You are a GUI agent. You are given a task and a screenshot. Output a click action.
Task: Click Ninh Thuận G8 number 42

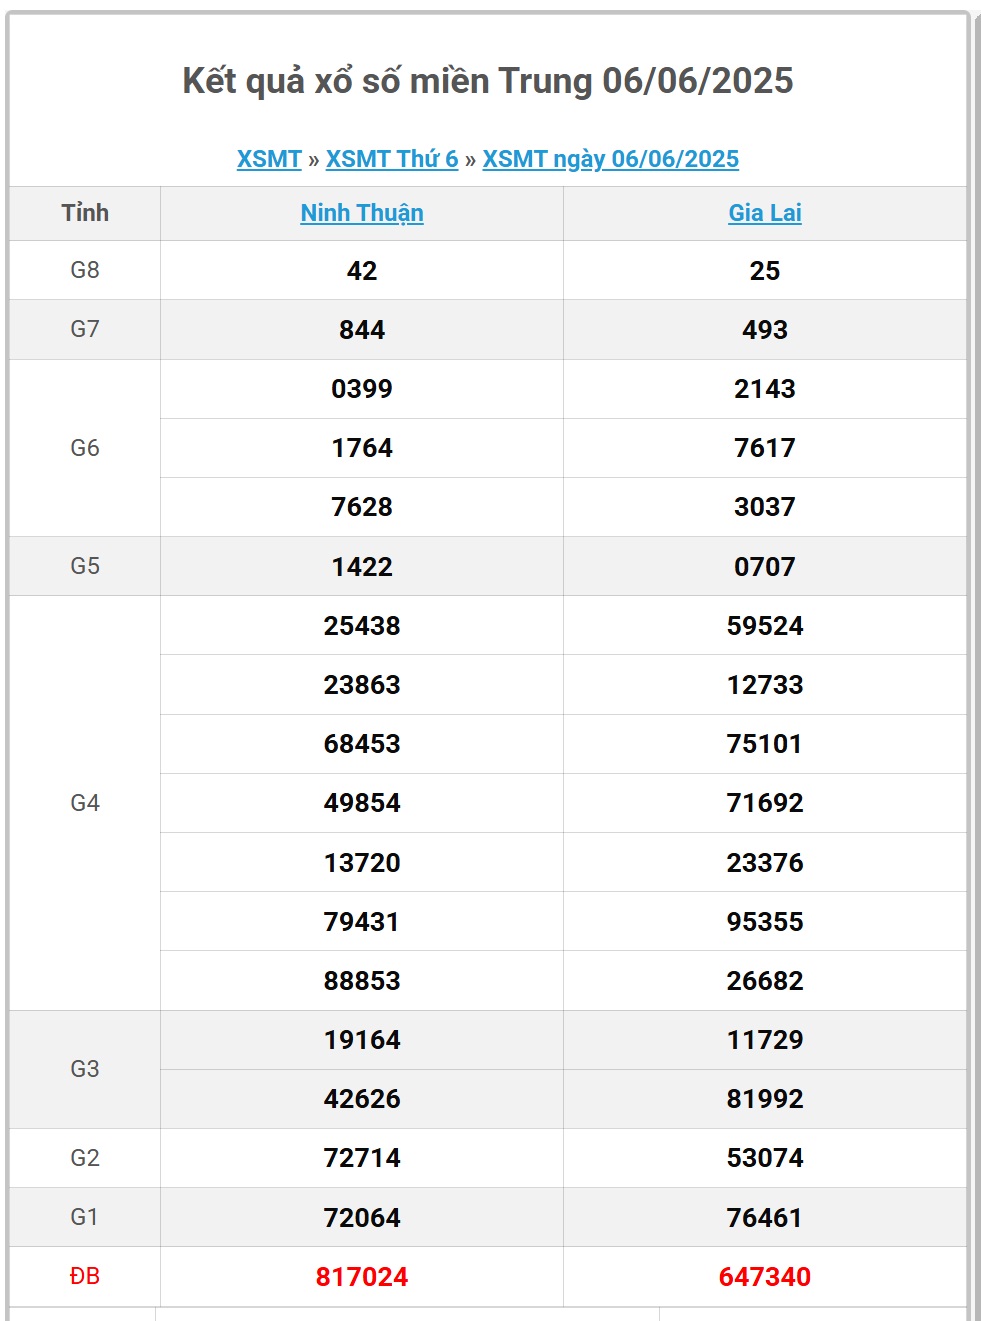click(x=362, y=271)
